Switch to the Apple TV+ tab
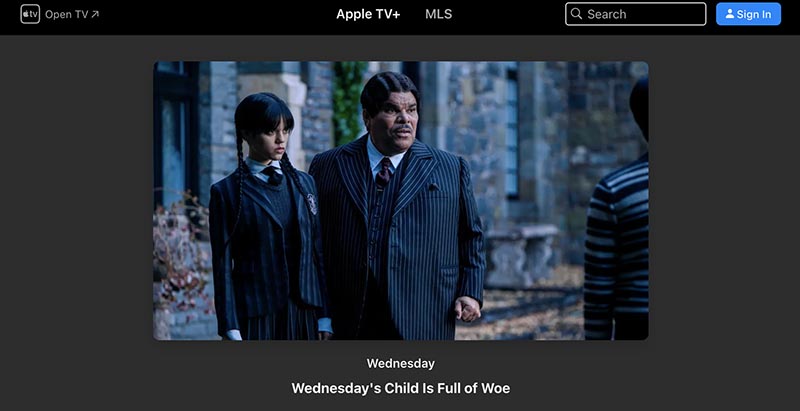The width and height of the screenshot is (800, 411). [368, 14]
